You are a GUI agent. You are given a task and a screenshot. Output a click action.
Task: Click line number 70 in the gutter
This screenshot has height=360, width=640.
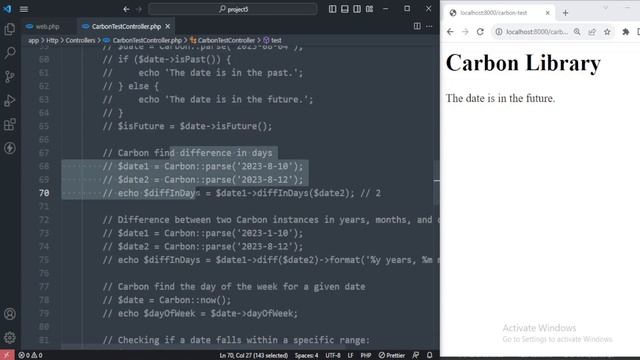(x=44, y=193)
